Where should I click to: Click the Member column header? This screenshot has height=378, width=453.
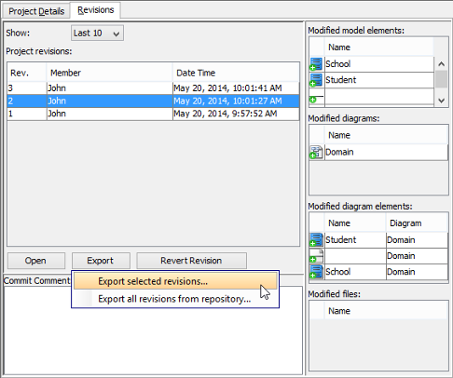coord(109,73)
